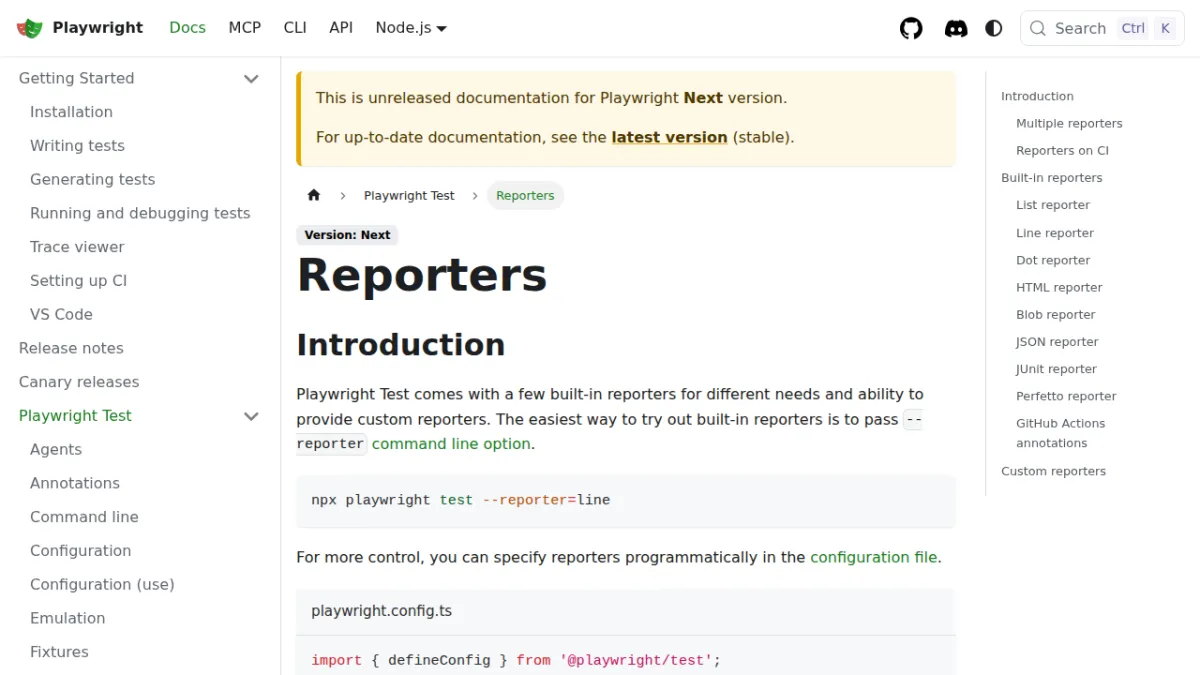Open the Discord server icon
Screen dimensions: 1200x675
click(x=956, y=28)
